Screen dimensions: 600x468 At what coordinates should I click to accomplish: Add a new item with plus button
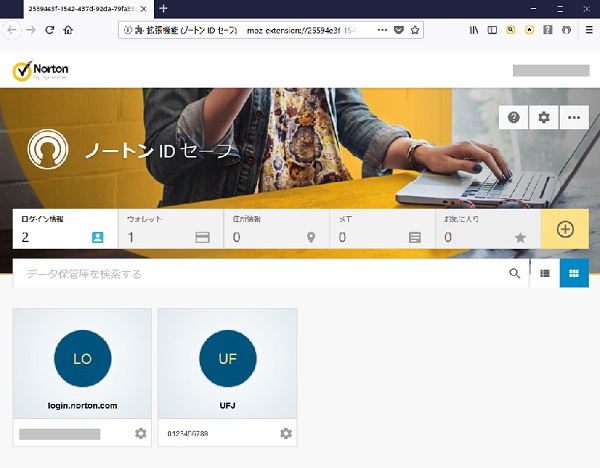click(565, 229)
